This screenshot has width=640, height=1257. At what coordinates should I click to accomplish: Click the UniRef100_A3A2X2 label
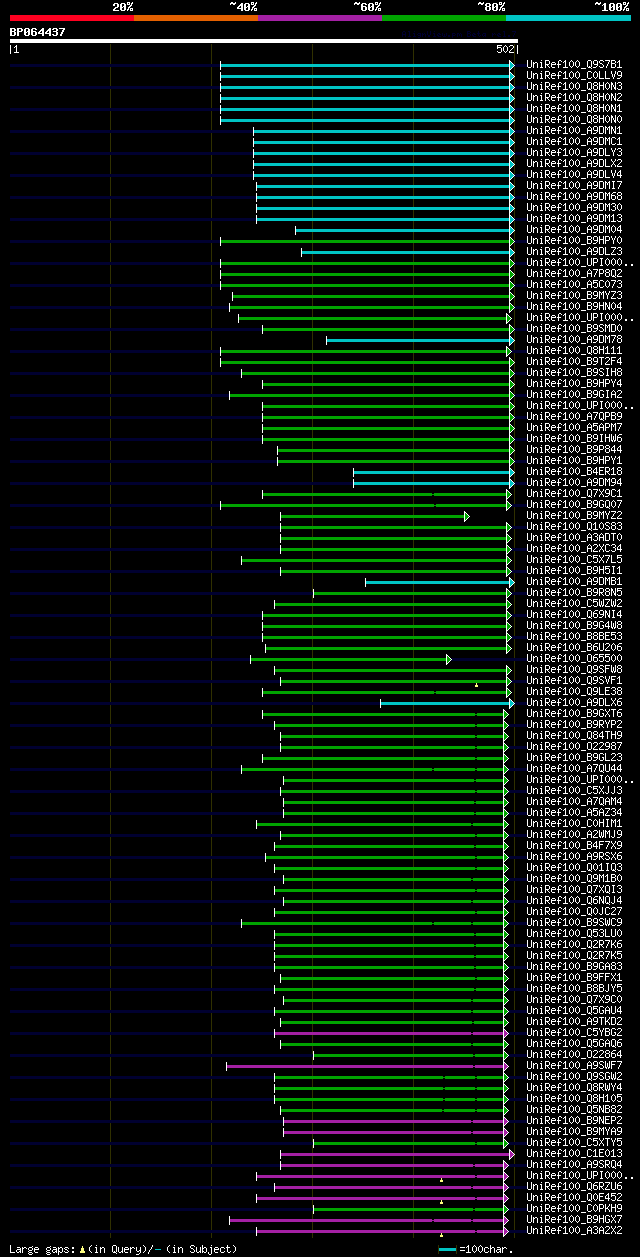574,1230
